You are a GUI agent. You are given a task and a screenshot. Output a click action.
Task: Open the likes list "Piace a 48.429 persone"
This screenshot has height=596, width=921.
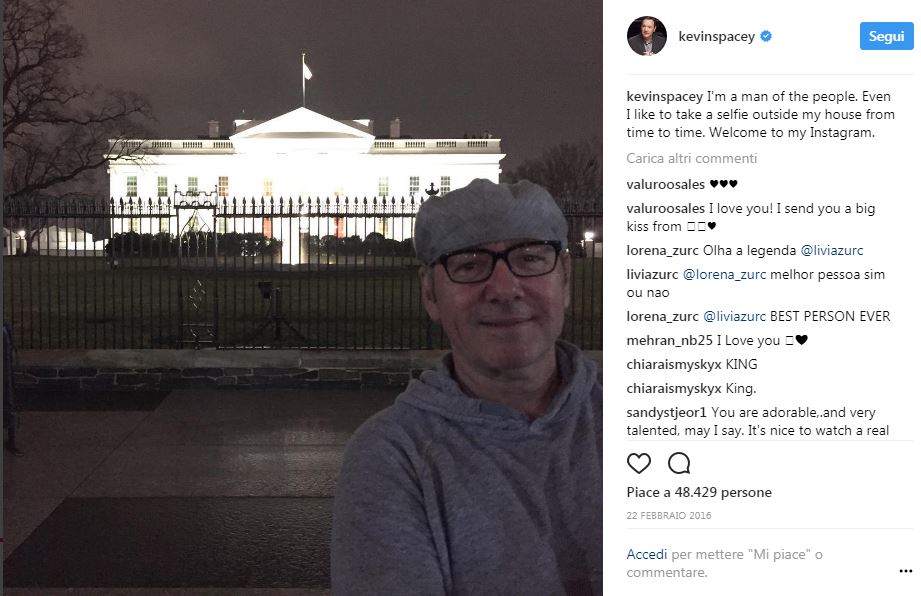coord(699,492)
